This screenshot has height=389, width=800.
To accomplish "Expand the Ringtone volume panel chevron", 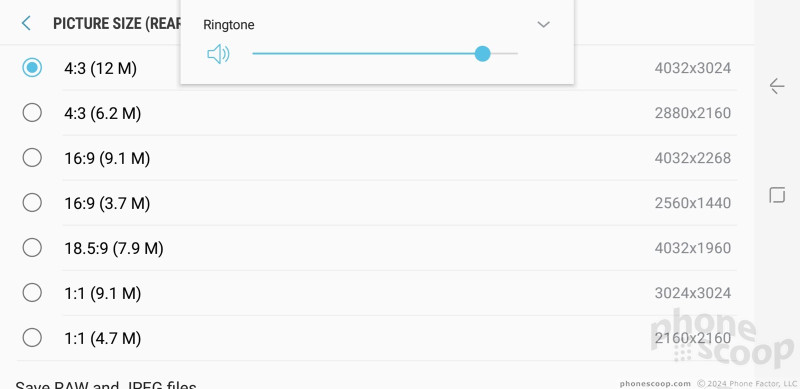I will point(543,24).
